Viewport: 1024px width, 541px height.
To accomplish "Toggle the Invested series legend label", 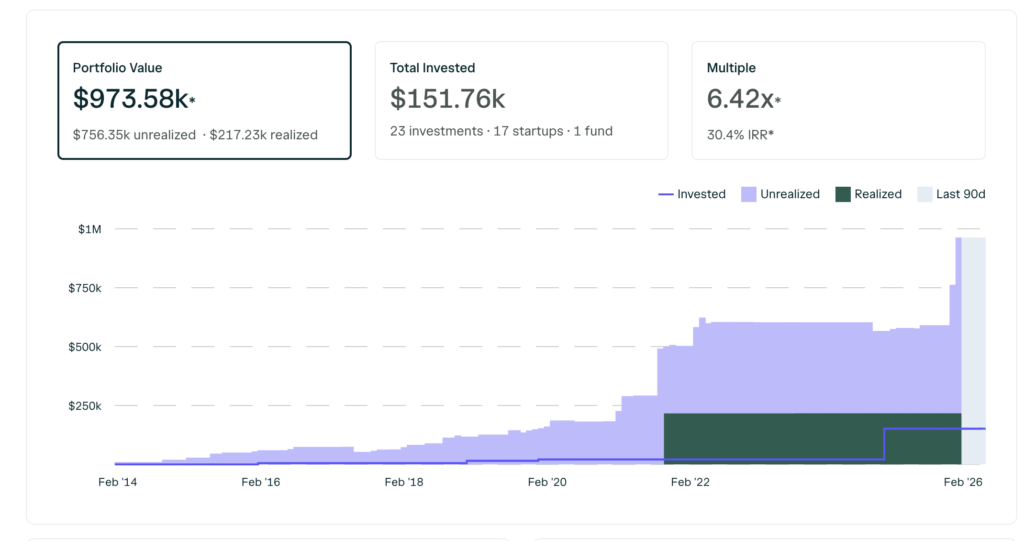I will tap(701, 194).
